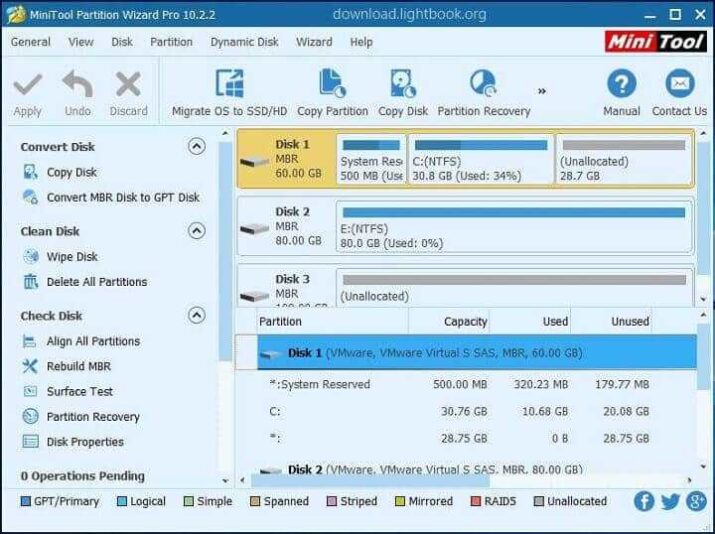Open the General menu

31,42
